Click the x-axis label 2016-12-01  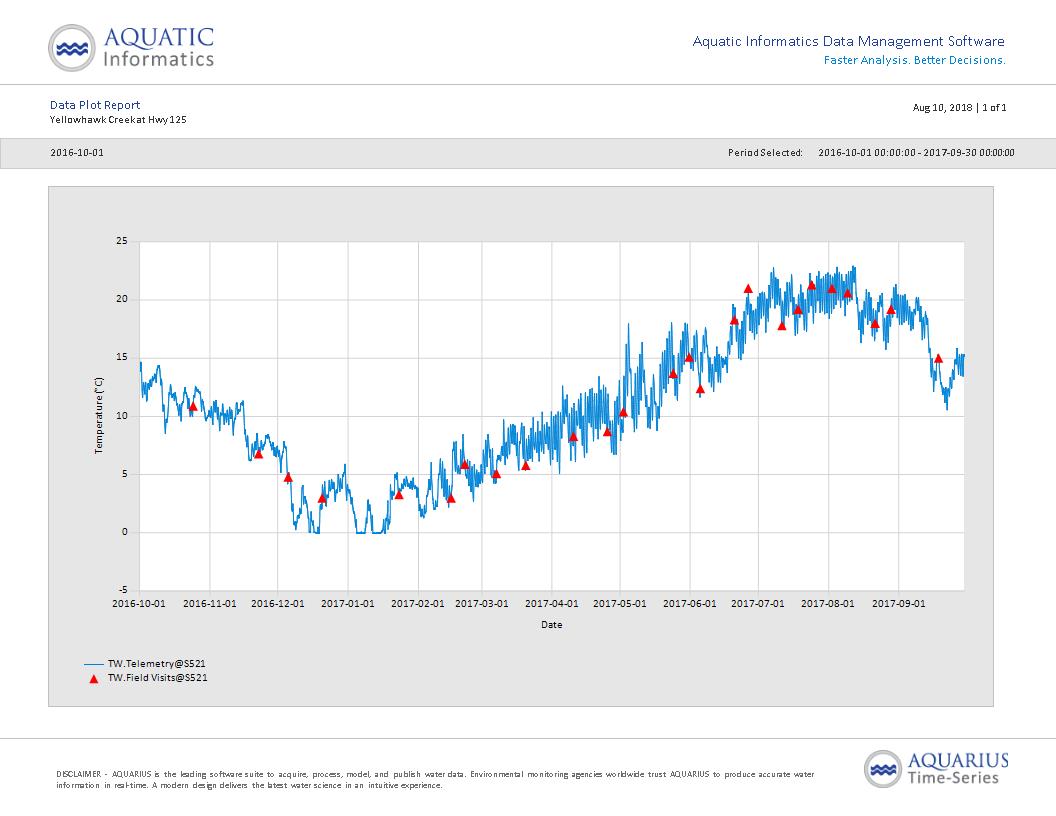click(x=277, y=603)
